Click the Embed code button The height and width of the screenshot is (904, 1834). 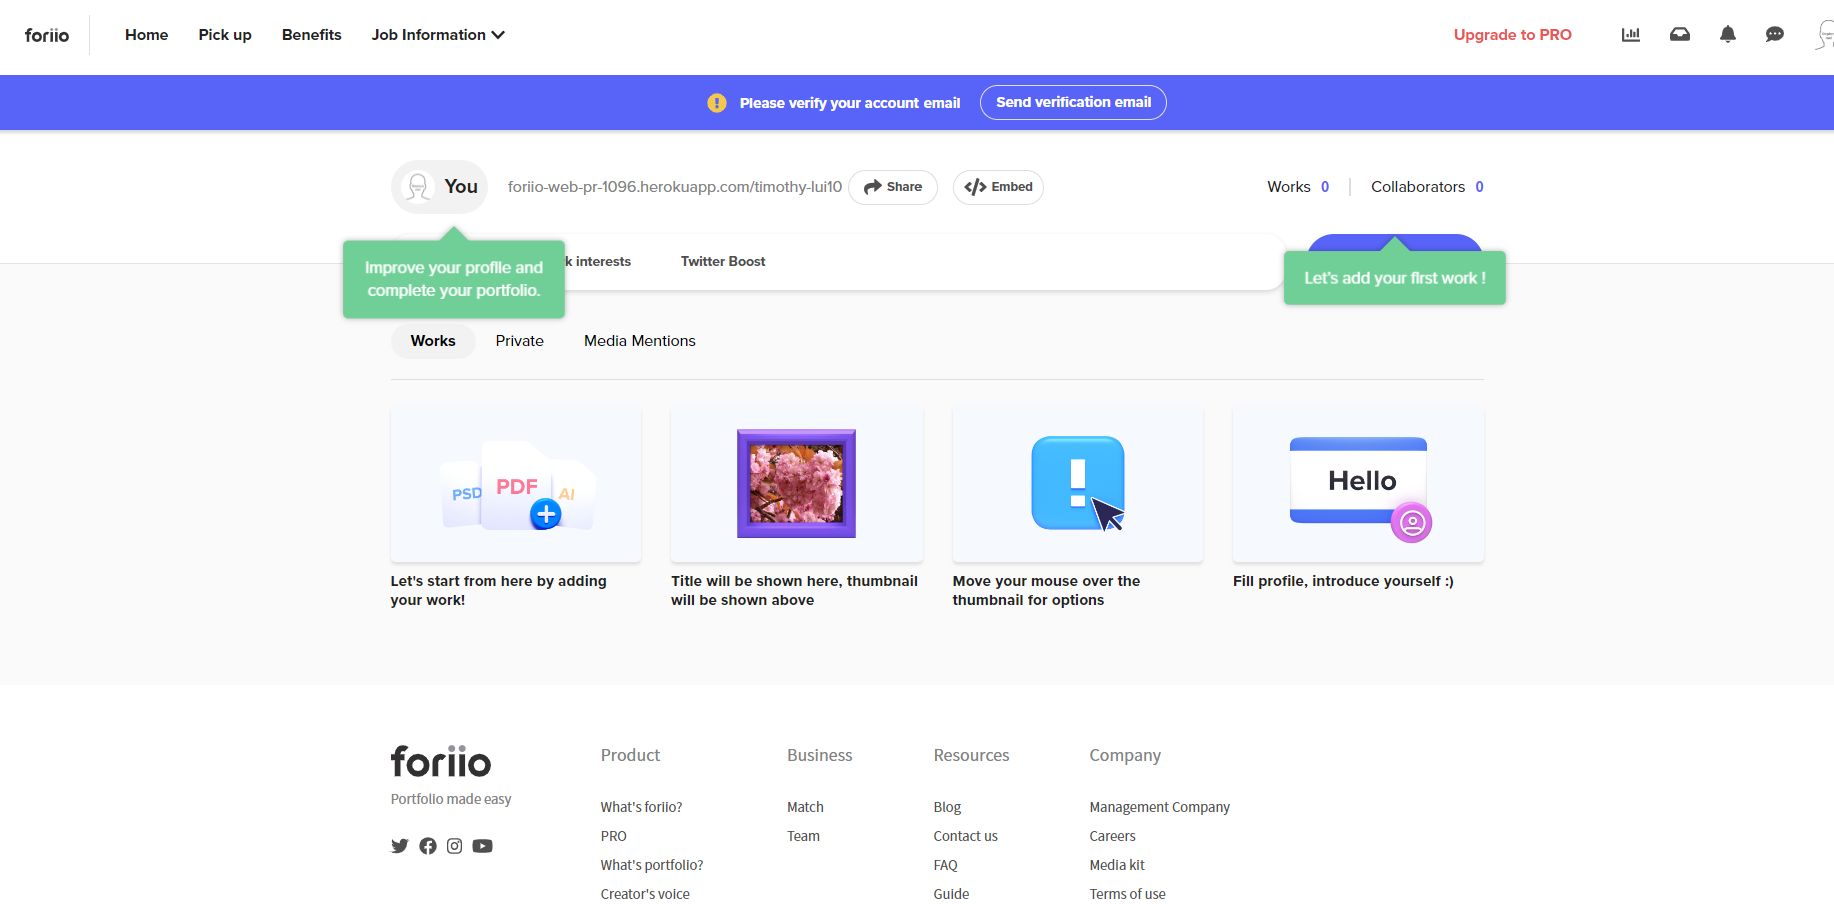pos(998,187)
